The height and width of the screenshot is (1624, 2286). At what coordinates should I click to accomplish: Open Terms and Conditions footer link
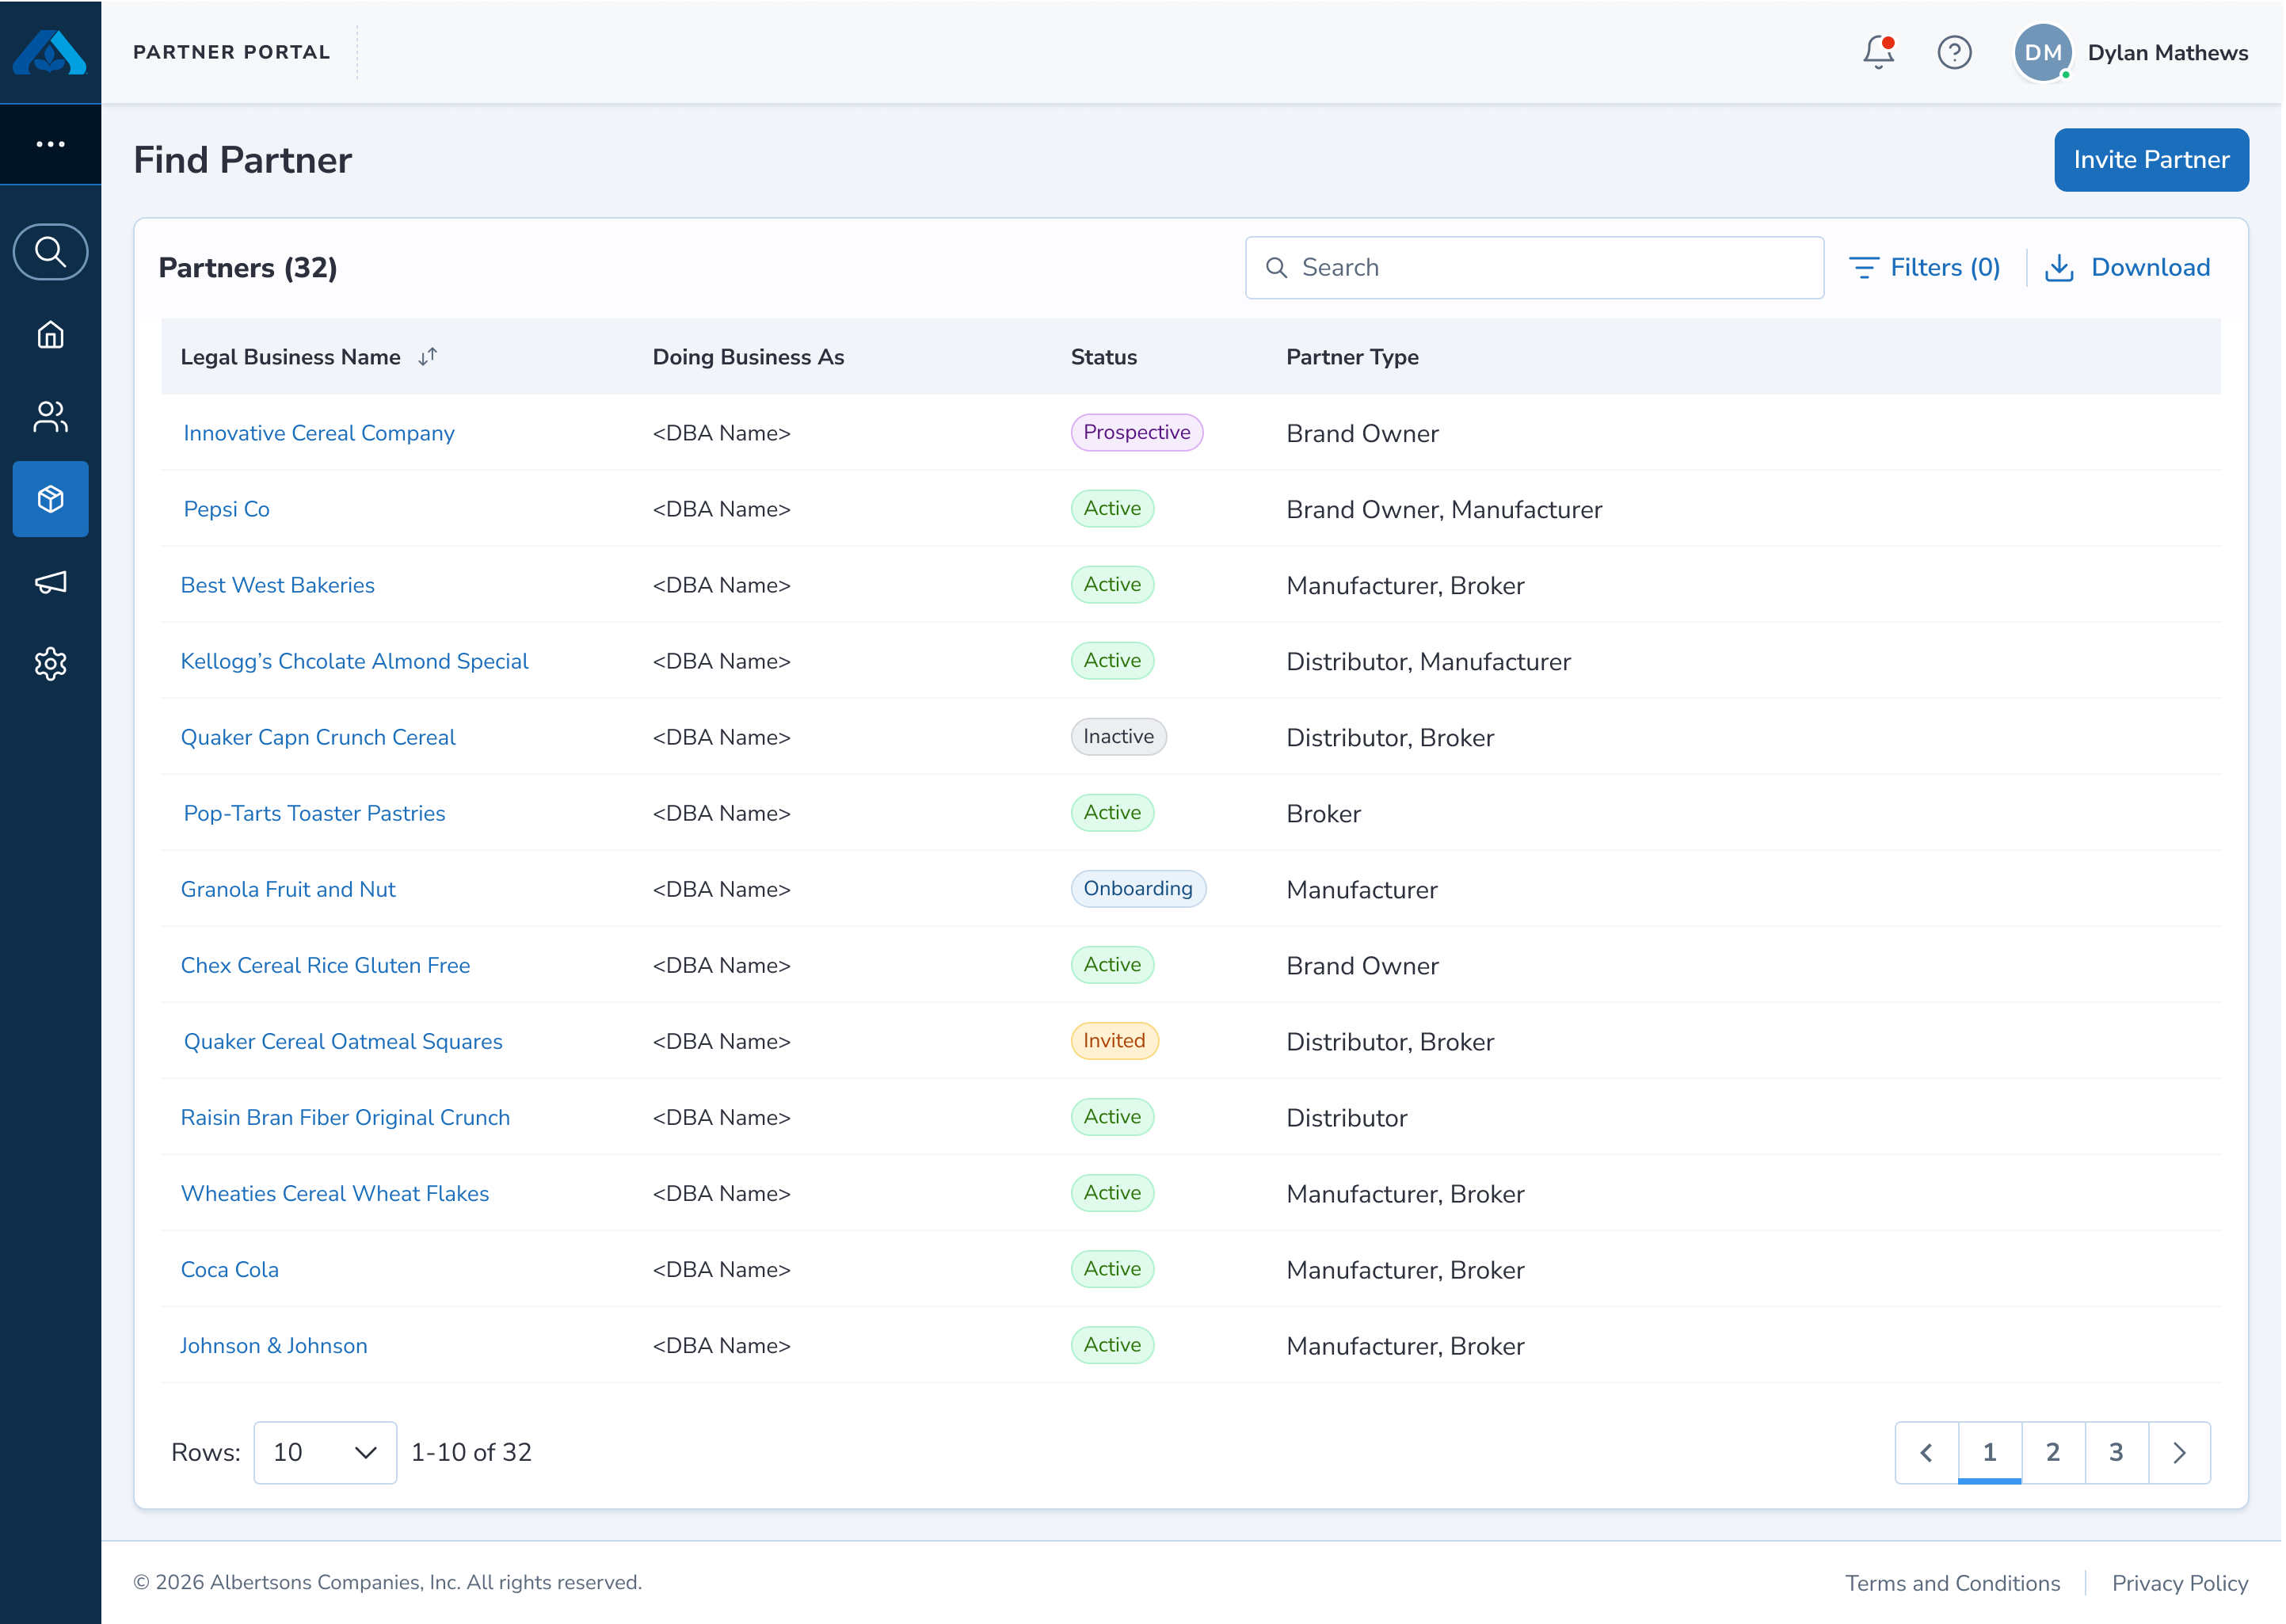pos(1953,1583)
